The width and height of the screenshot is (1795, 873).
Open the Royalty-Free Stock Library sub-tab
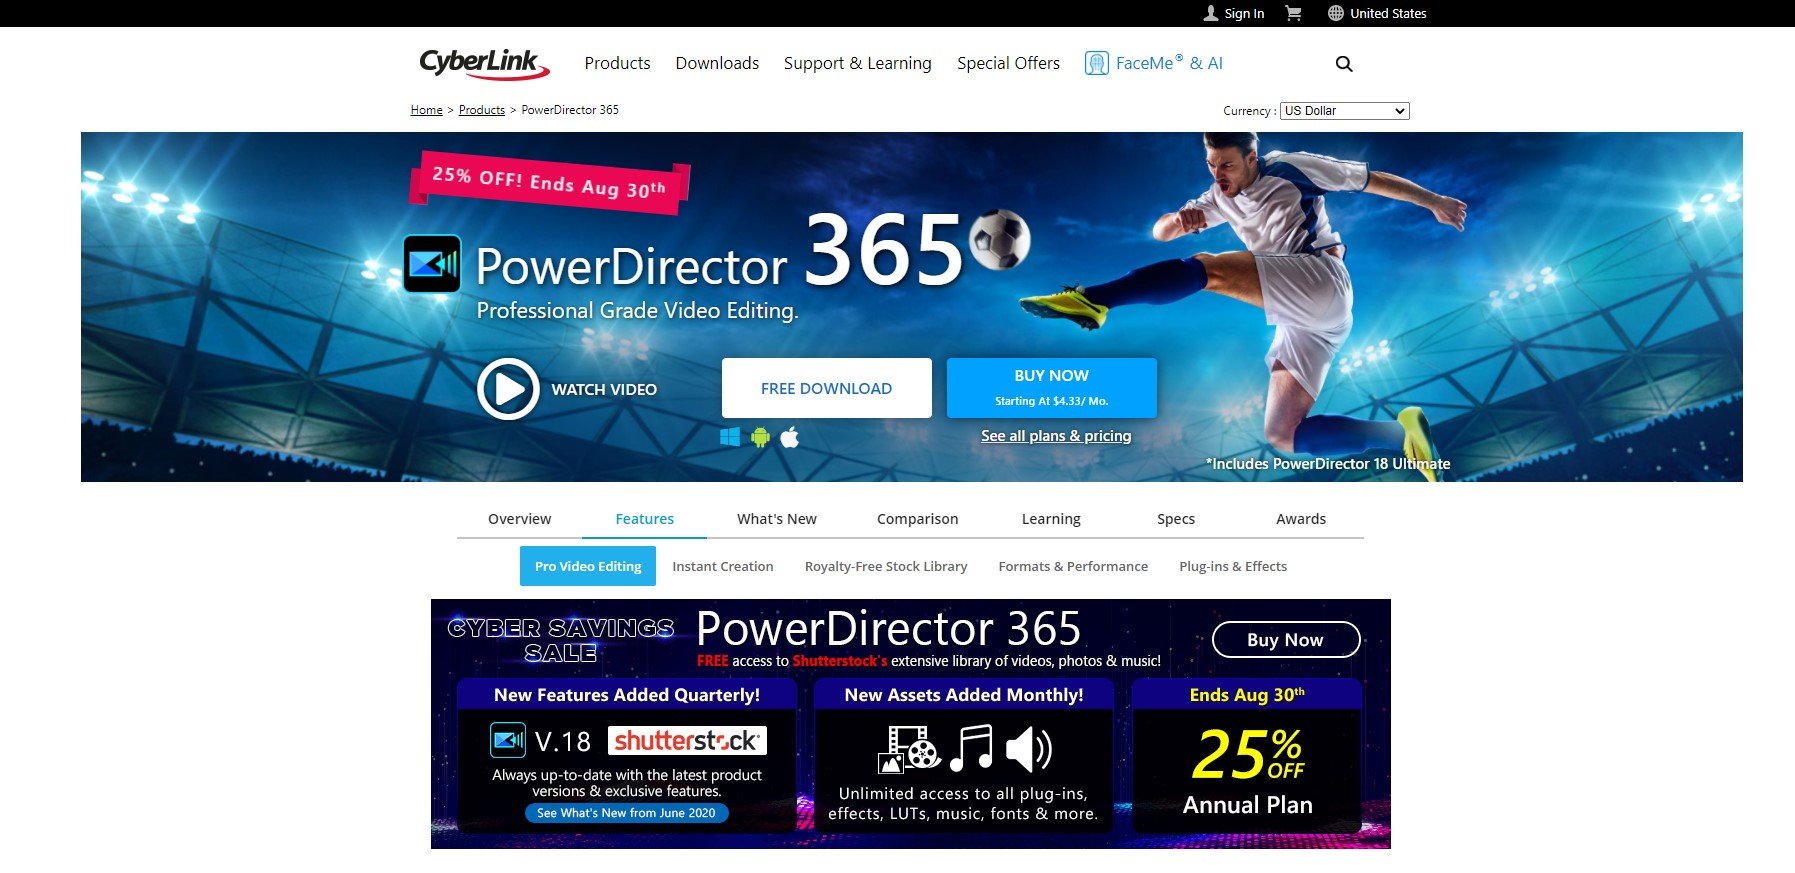(x=886, y=566)
